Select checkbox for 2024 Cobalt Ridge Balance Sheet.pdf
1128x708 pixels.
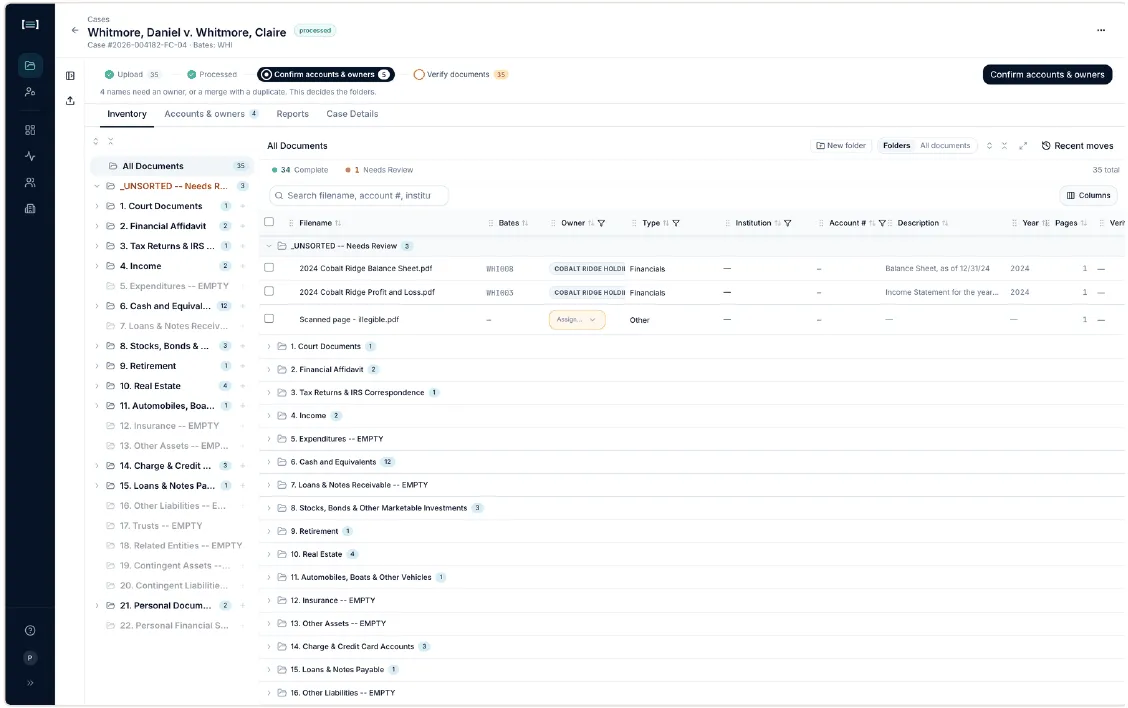pyautogui.click(x=269, y=268)
